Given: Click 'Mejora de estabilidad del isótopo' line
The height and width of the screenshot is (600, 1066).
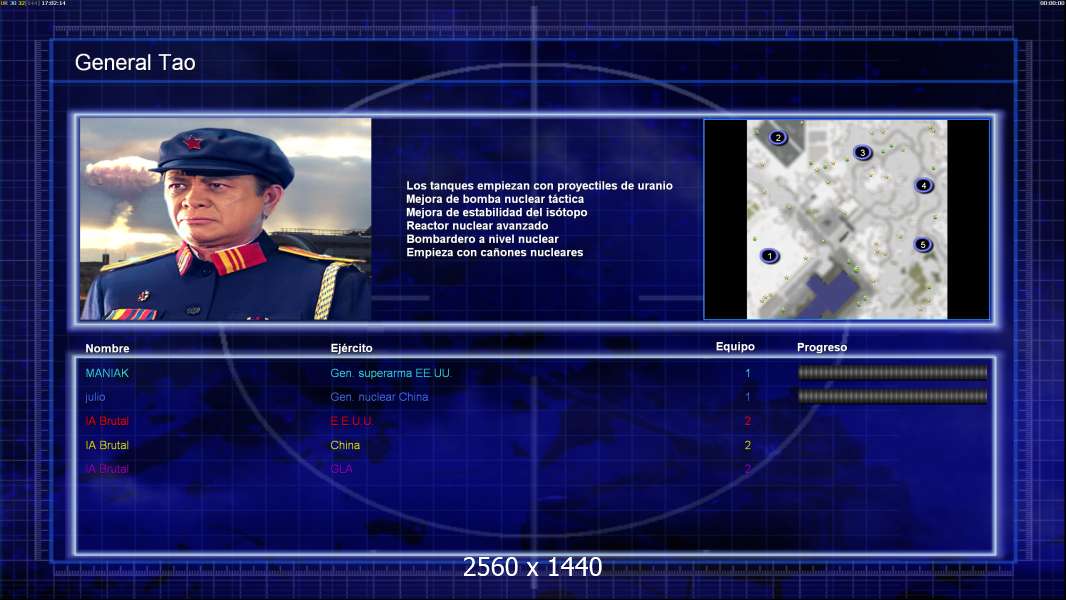Looking at the screenshot, I should [x=497, y=212].
